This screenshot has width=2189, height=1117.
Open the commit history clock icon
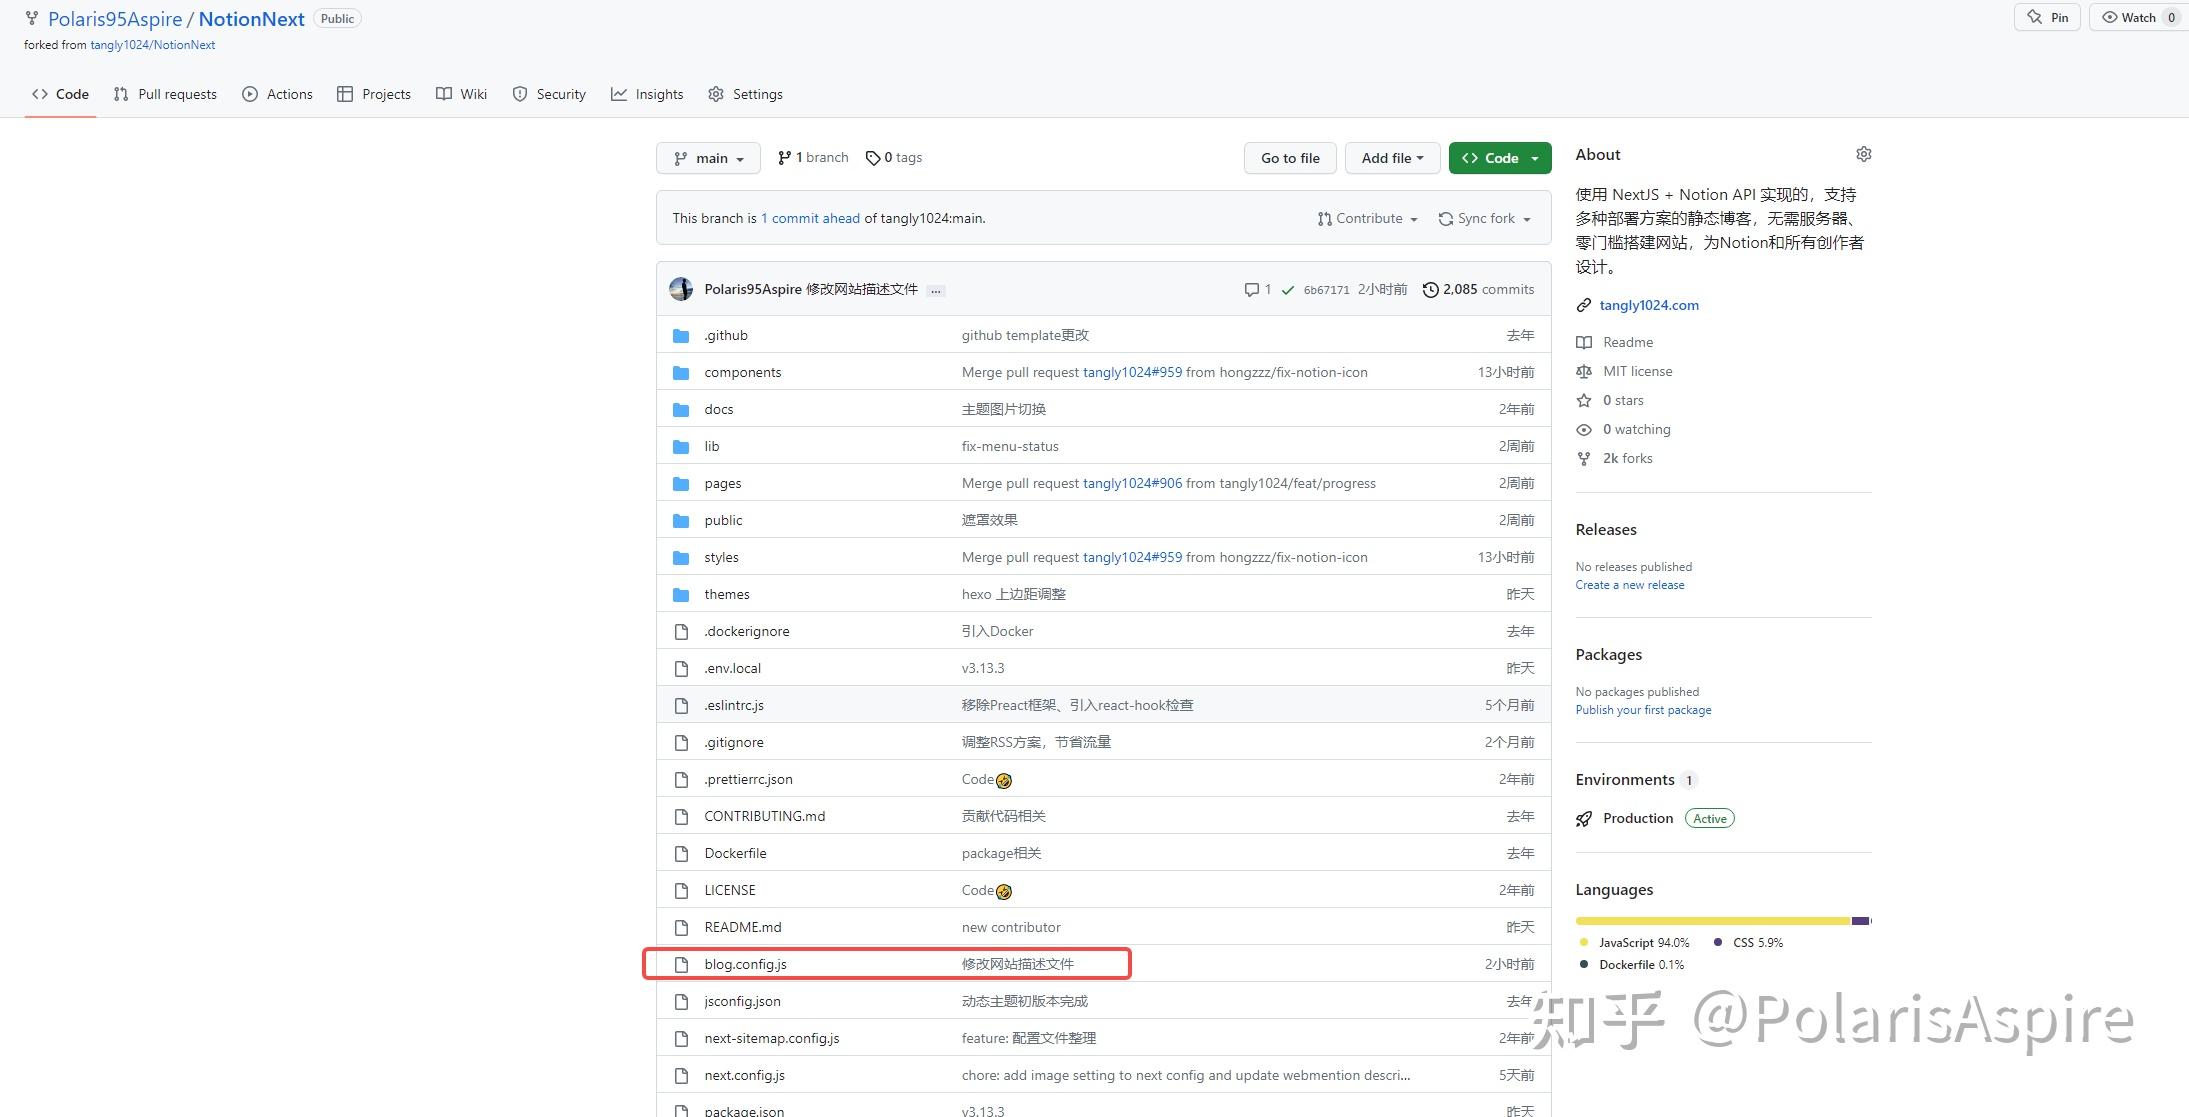1431,290
